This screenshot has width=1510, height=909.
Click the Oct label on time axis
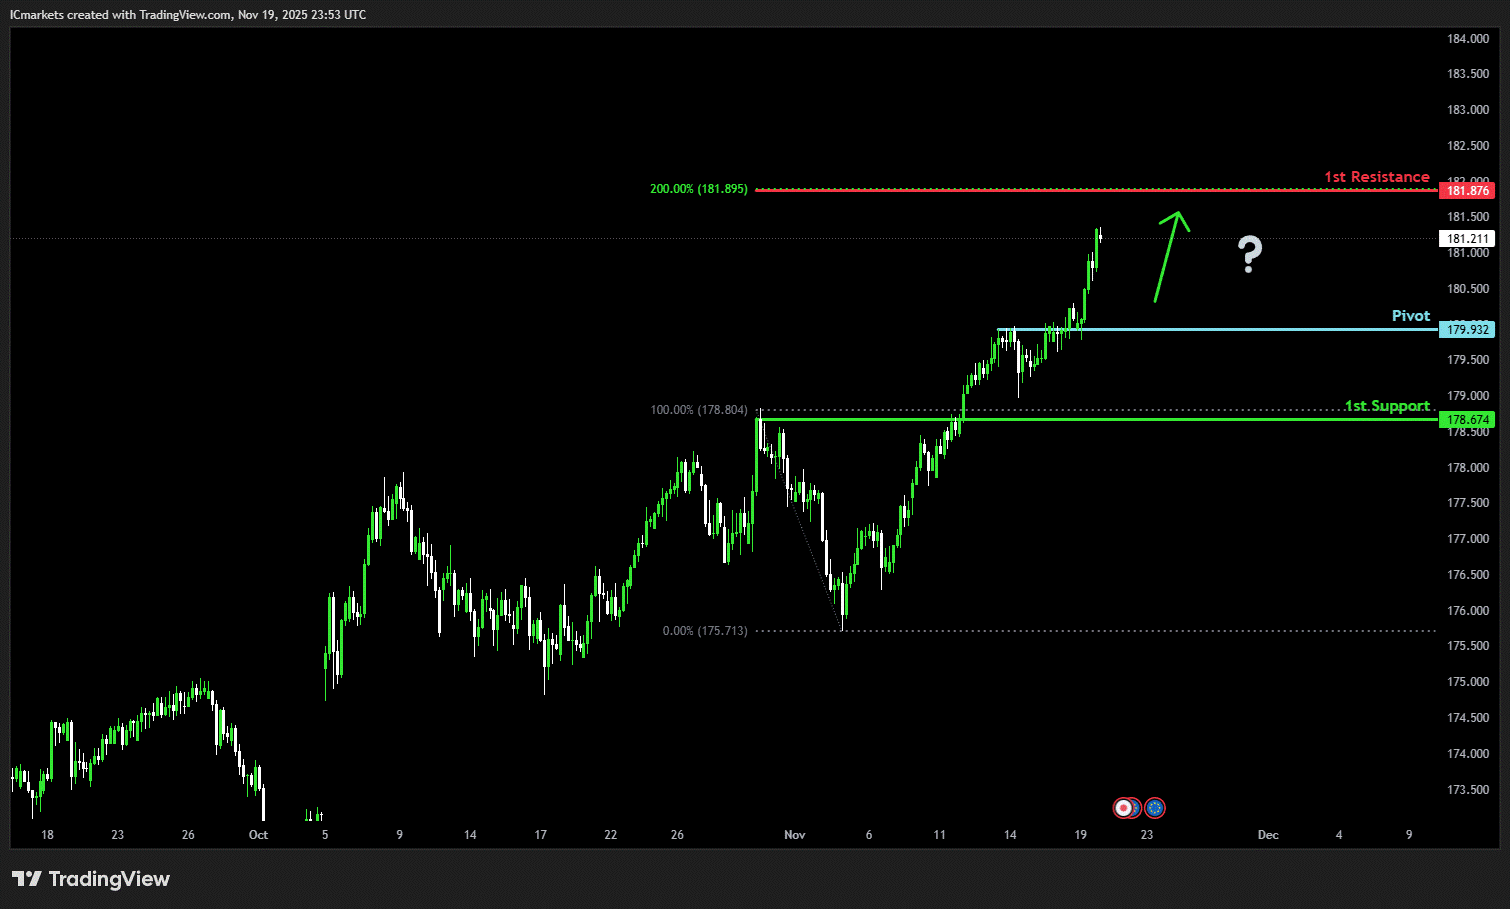(258, 835)
